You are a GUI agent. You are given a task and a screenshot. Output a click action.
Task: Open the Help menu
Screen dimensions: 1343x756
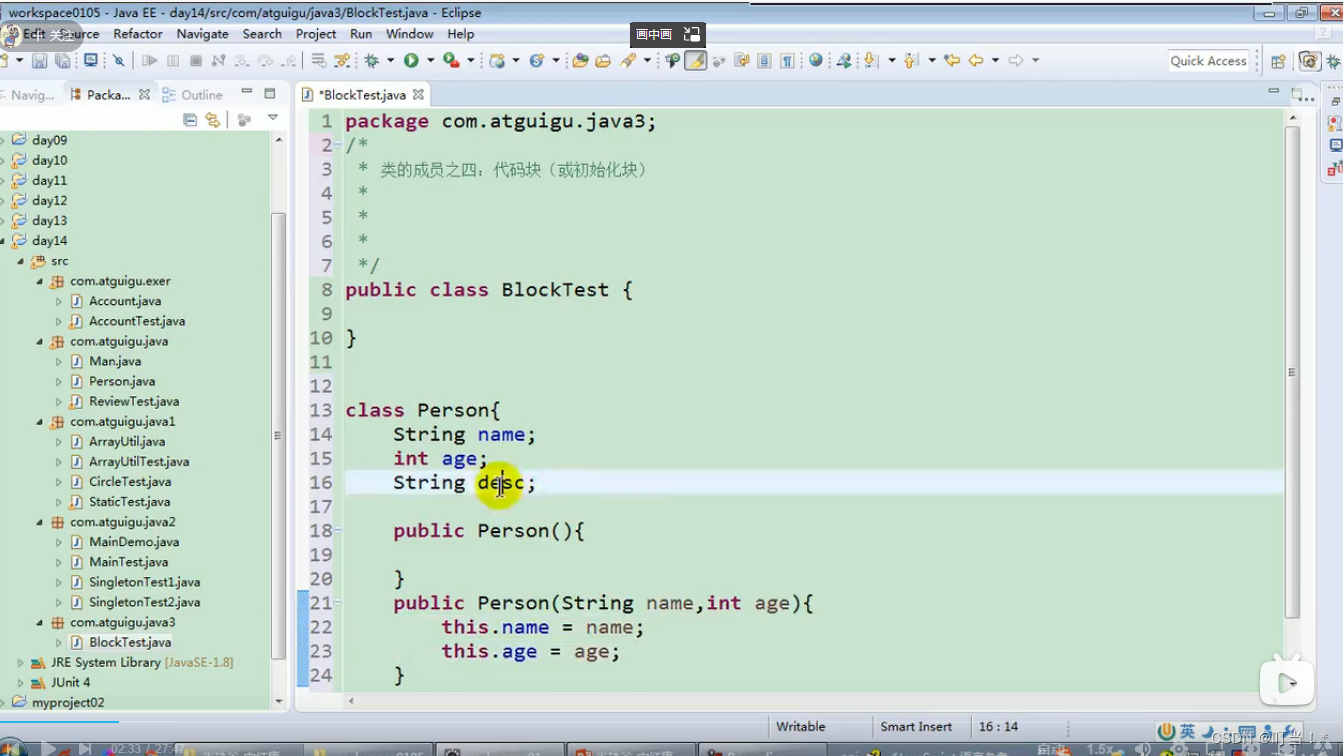click(x=461, y=34)
